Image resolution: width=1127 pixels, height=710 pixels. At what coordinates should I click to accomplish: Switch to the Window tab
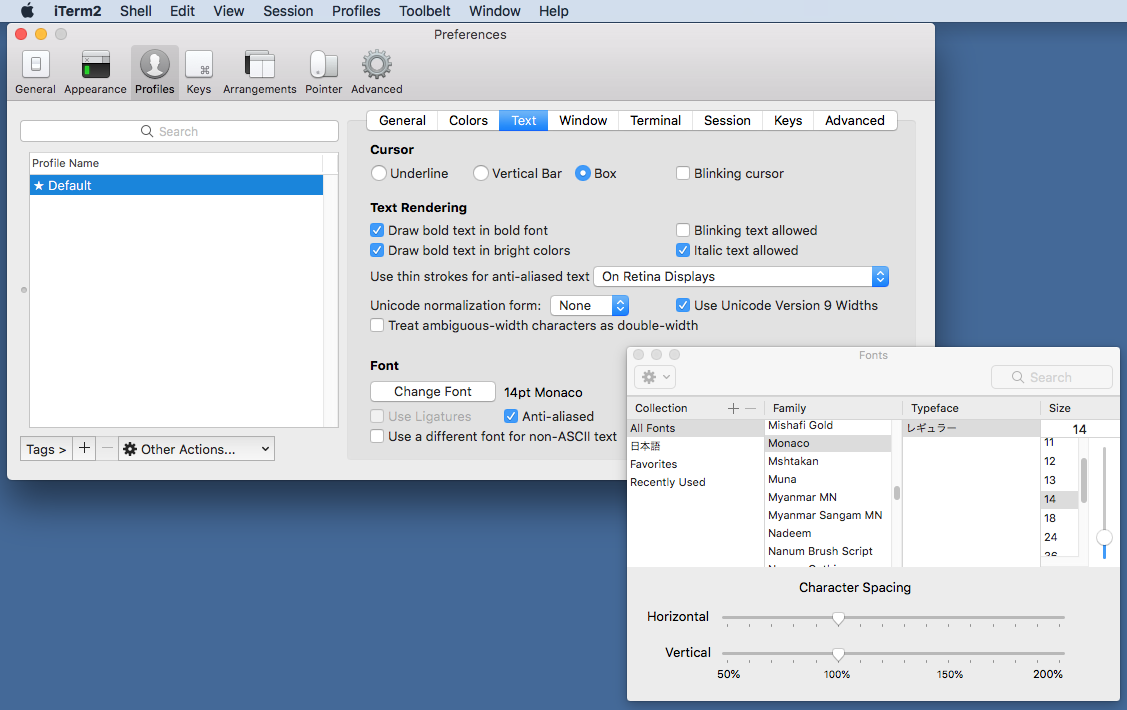tap(583, 121)
